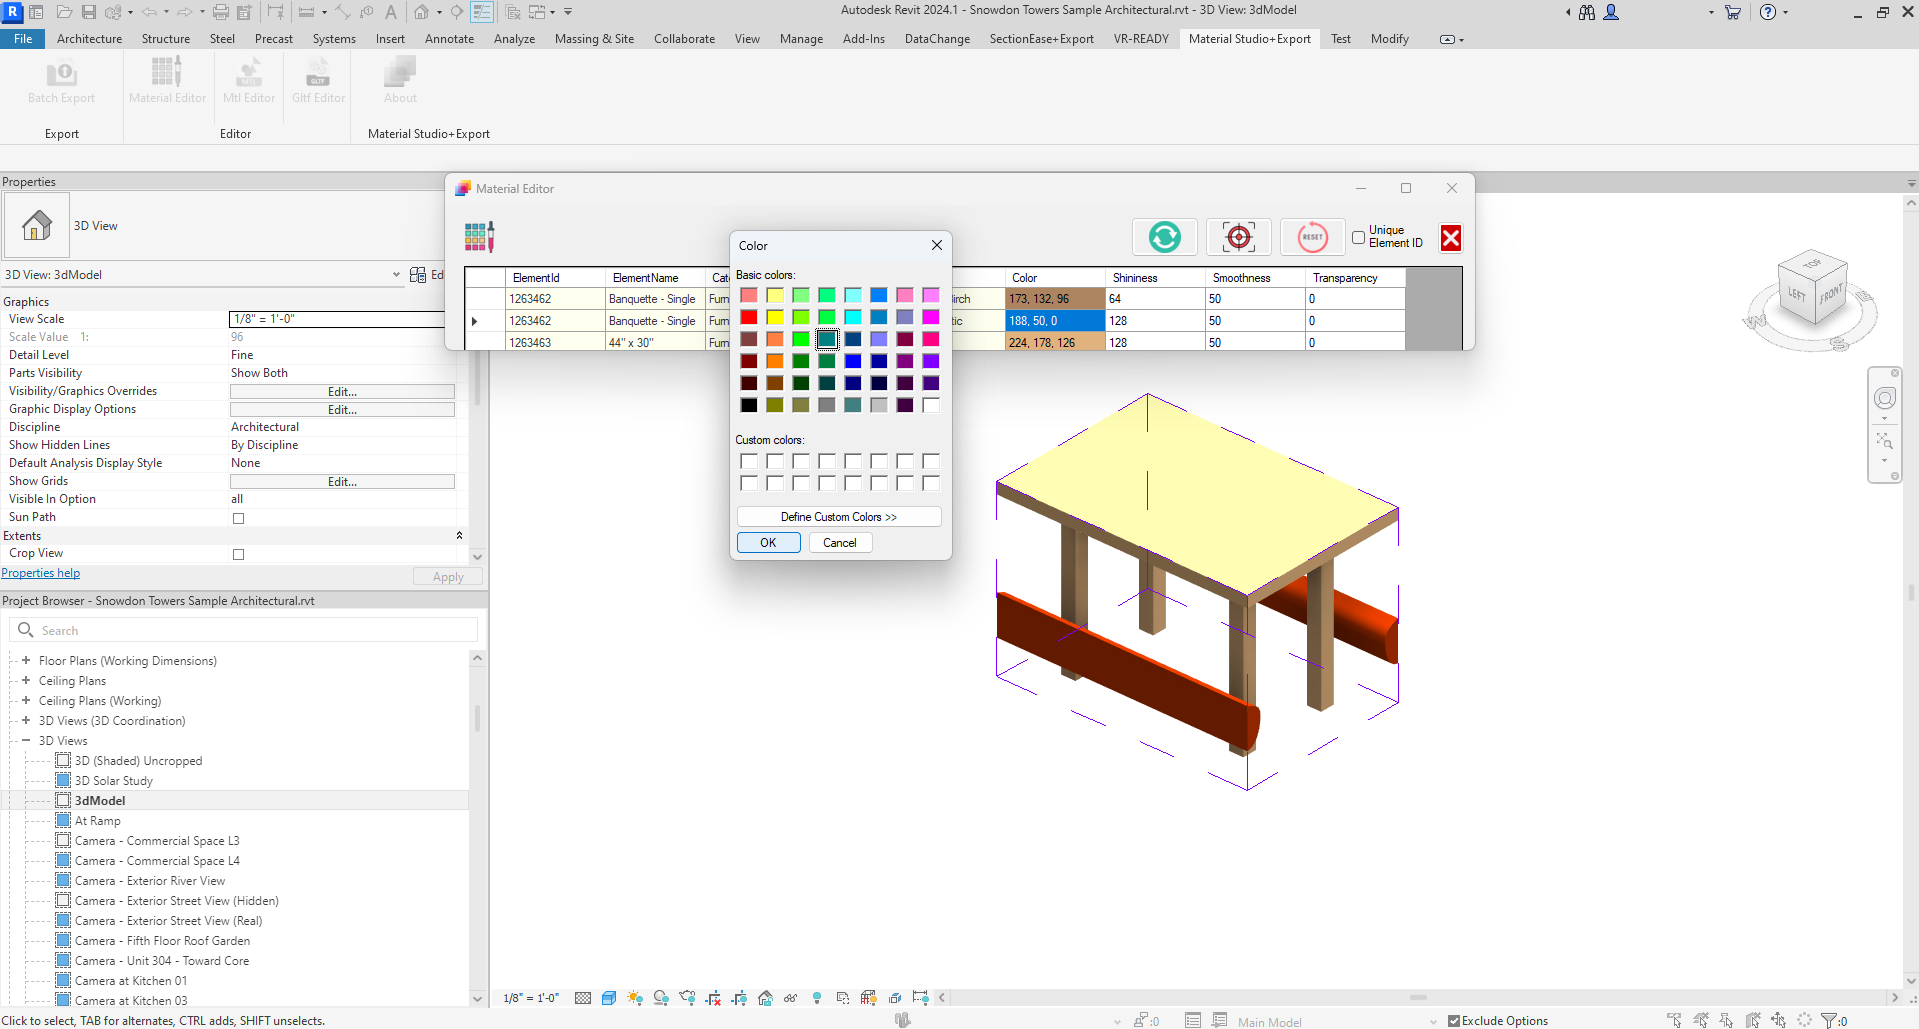The height and width of the screenshot is (1029, 1919).
Task: Click the Default 3D View house icon
Action: tap(422, 12)
